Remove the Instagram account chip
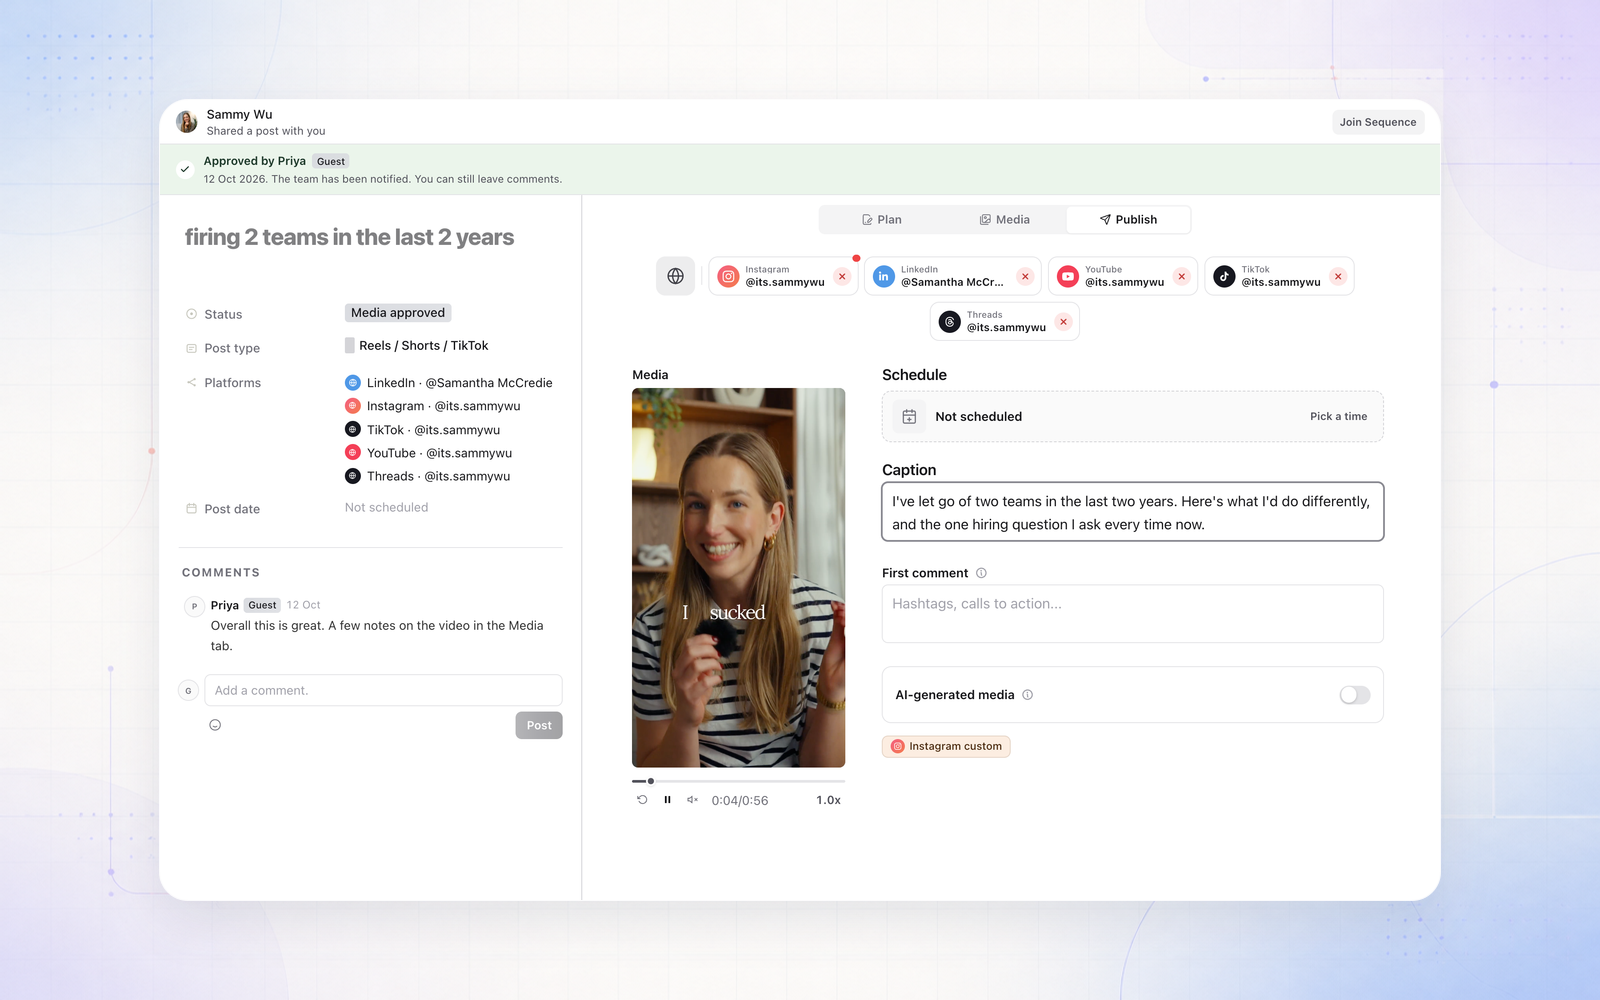 click(x=842, y=277)
